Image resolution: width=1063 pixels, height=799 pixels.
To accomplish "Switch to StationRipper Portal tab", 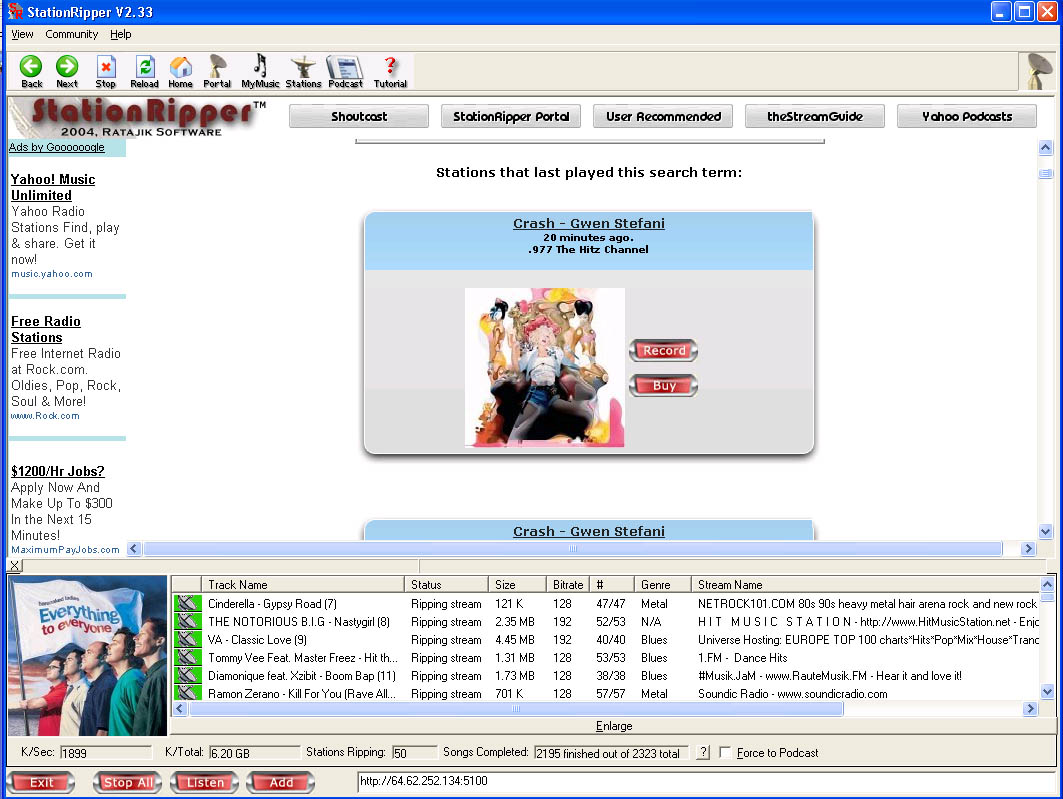I will pos(511,117).
